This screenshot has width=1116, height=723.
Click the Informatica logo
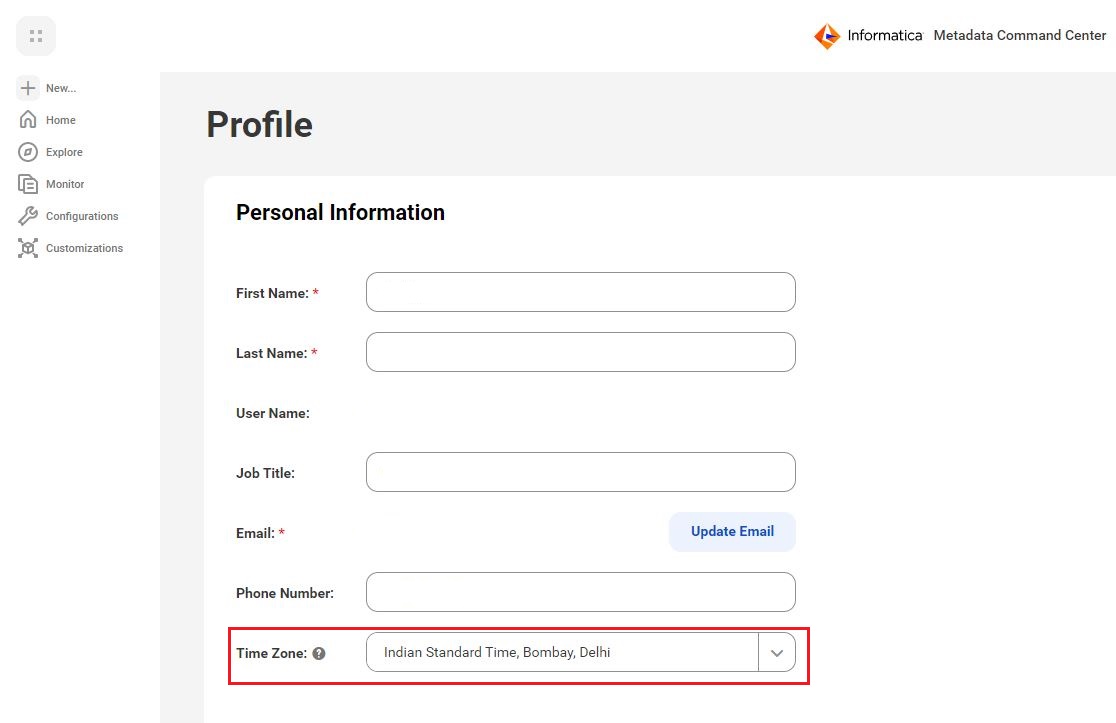(x=868, y=36)
